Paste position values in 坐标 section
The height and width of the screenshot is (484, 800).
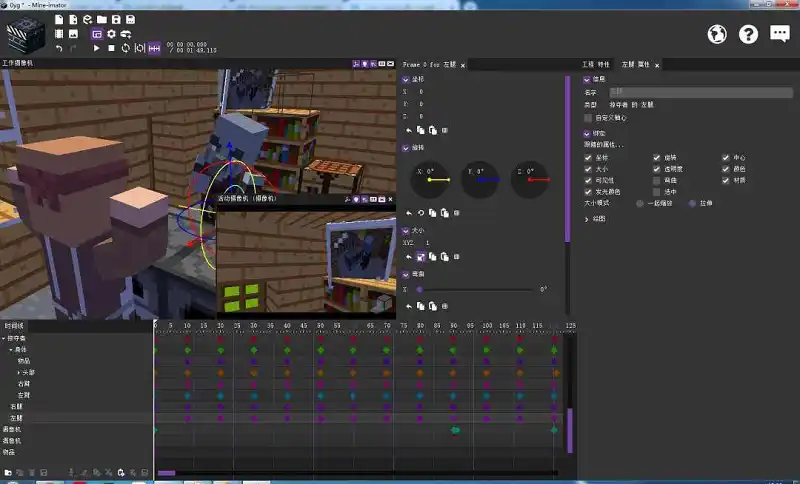click(433, 131)
